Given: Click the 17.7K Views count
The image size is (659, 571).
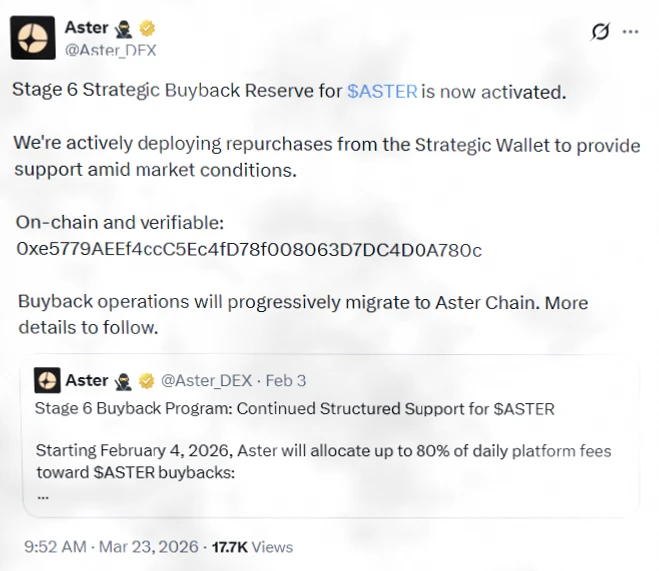Looking at the screenshot, I should point(250,547).
